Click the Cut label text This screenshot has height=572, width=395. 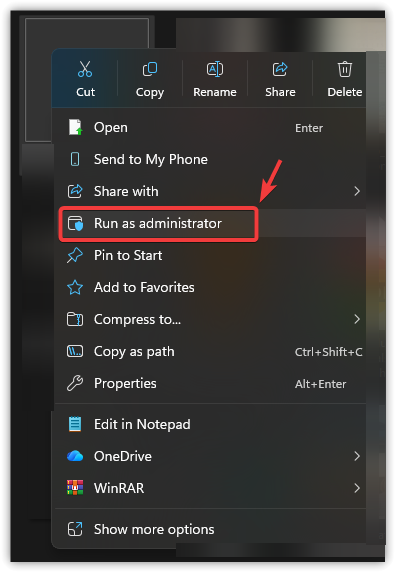tap(85, 92)
